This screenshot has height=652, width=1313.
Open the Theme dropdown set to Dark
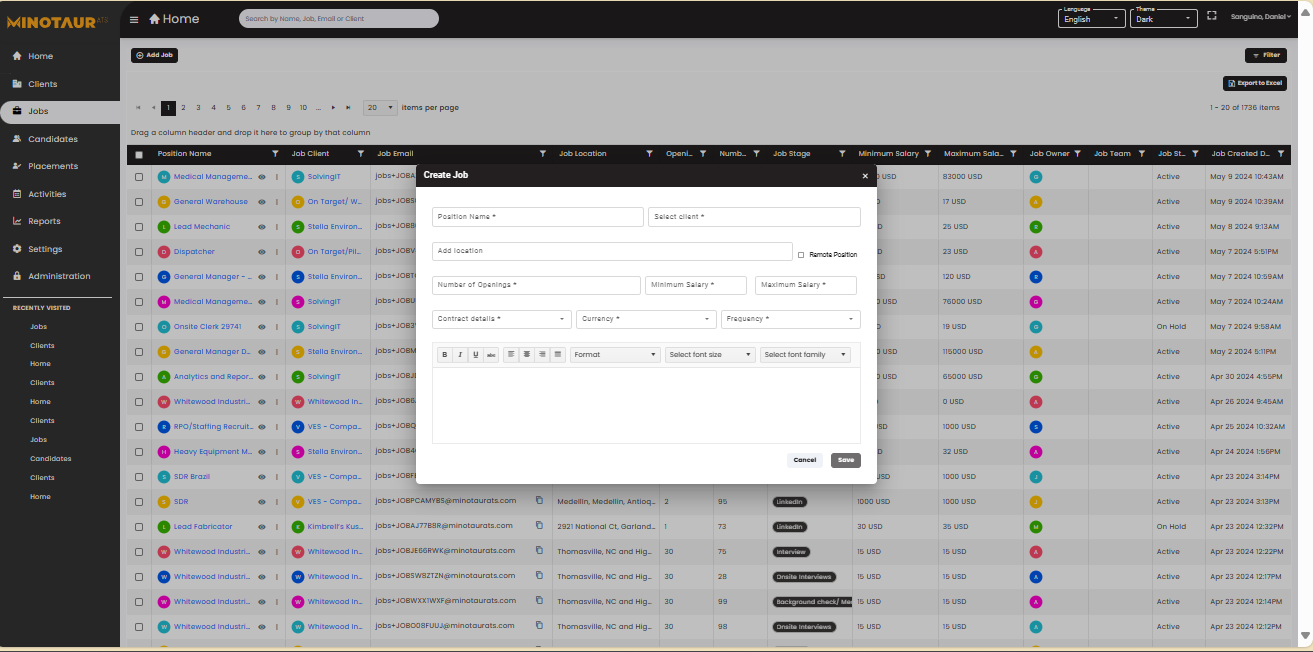(x=1163, y=18)
